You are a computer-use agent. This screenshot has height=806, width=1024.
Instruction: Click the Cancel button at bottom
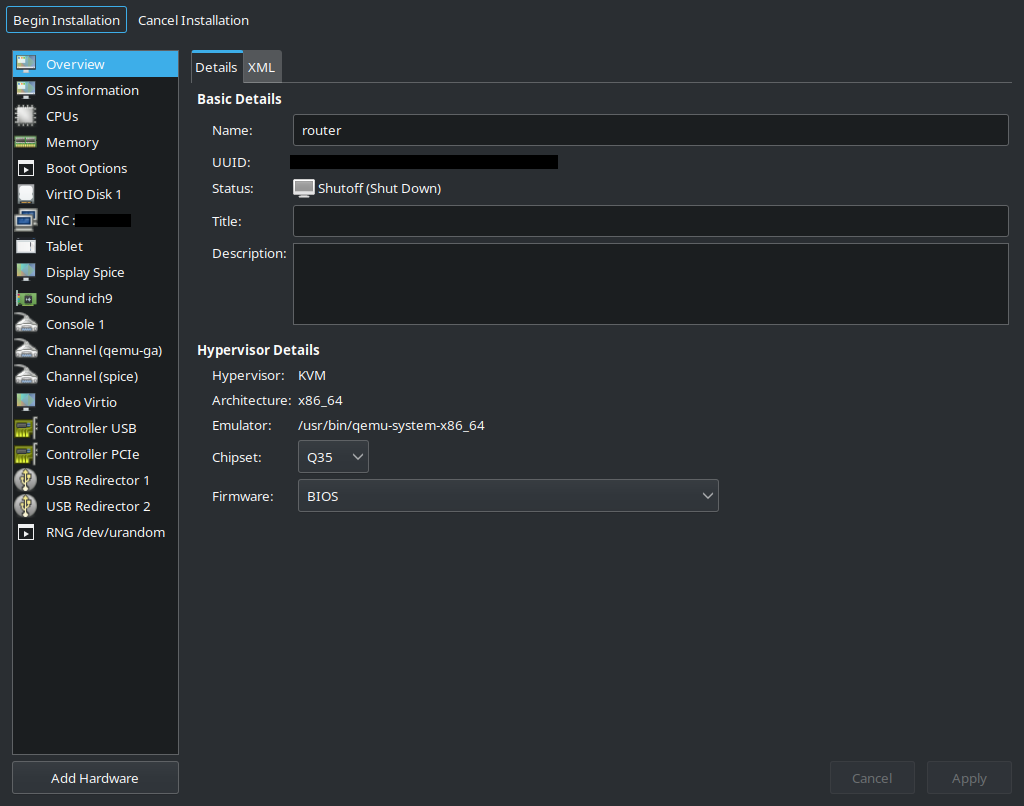click(872, 778)
